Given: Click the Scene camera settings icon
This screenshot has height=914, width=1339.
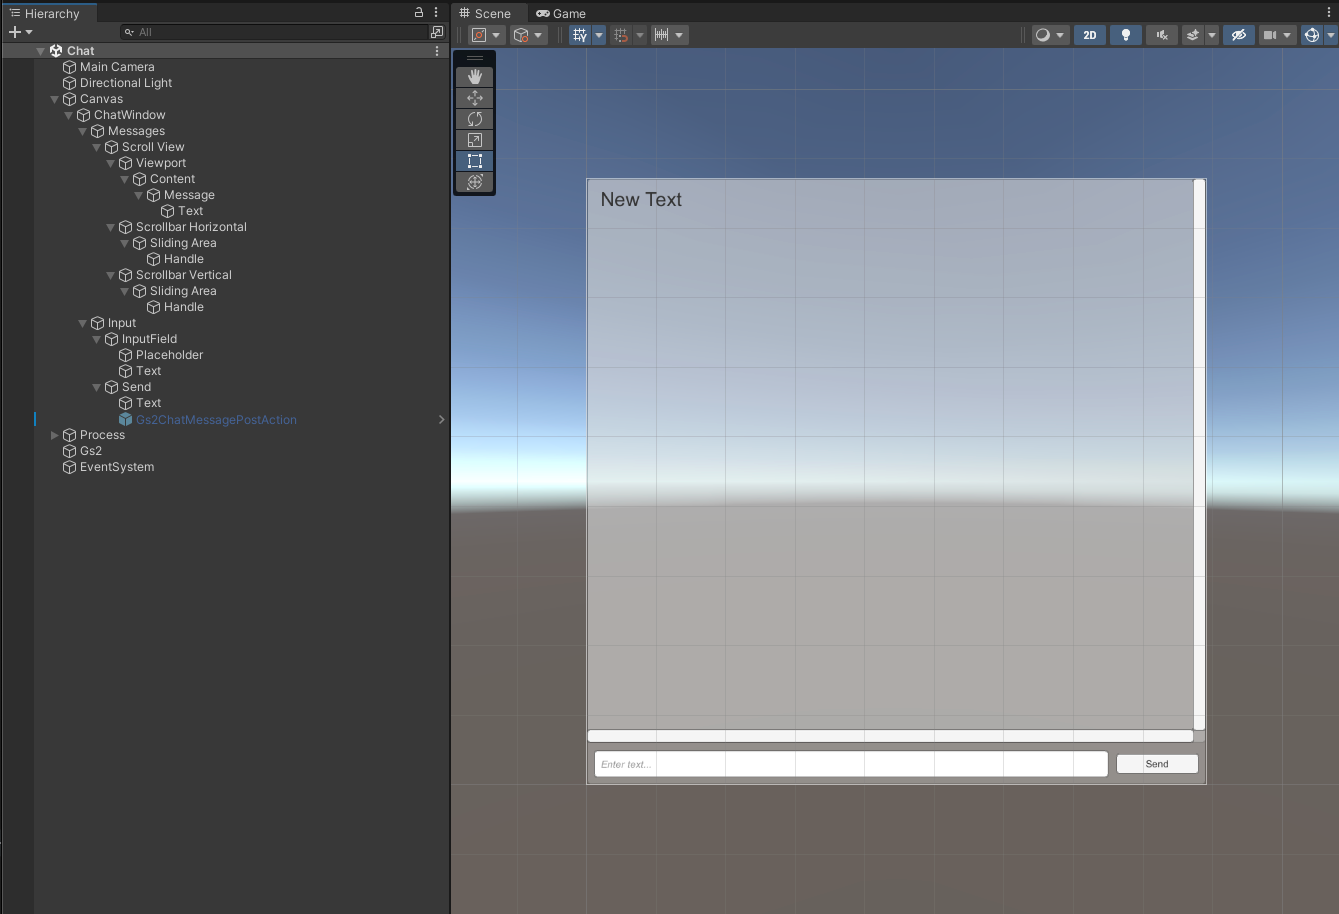Looking at the screenshot, I should pos(1270,35).
